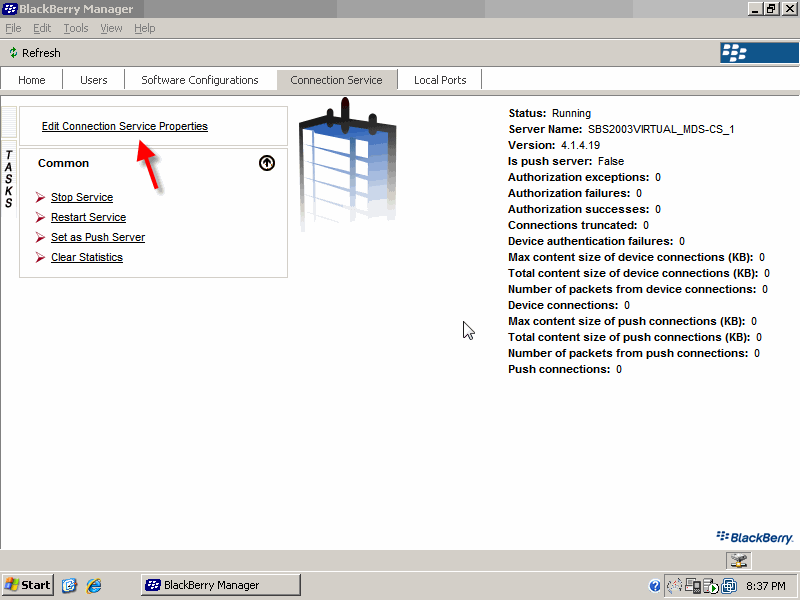Image resolution: width=800 pixels, height=600 pixels.
Task: Click the "Is push server: False" line
Action: pos(566,161)
